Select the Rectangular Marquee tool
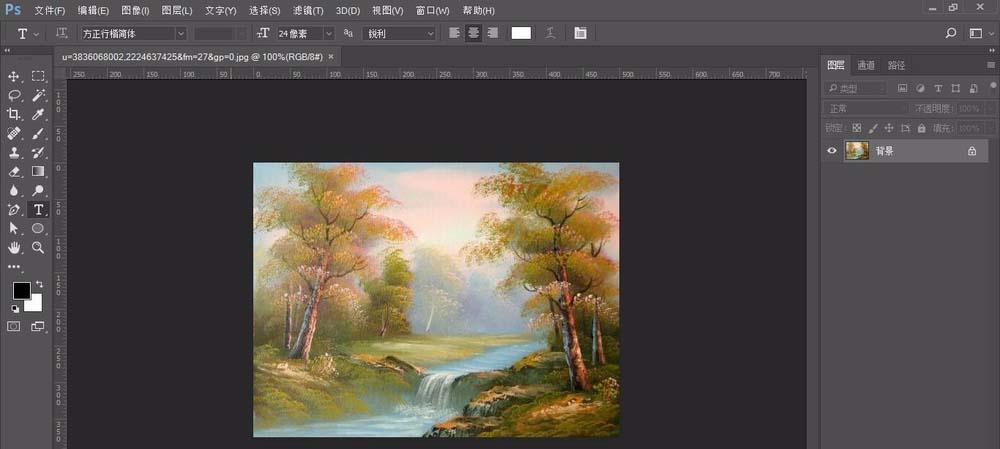1000x449 pixels. (38, 77)
